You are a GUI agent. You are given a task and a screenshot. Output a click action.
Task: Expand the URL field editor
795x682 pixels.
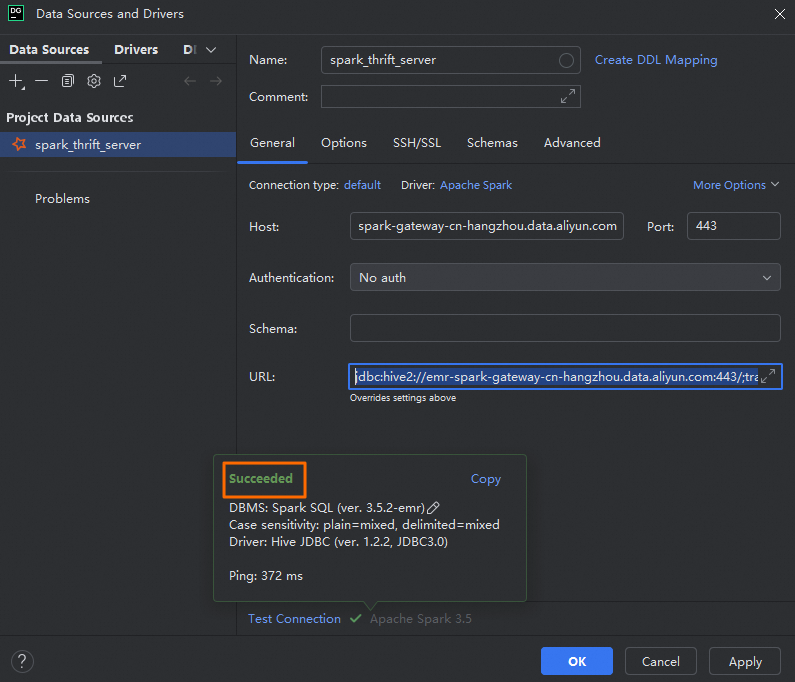tap(768, 376)
